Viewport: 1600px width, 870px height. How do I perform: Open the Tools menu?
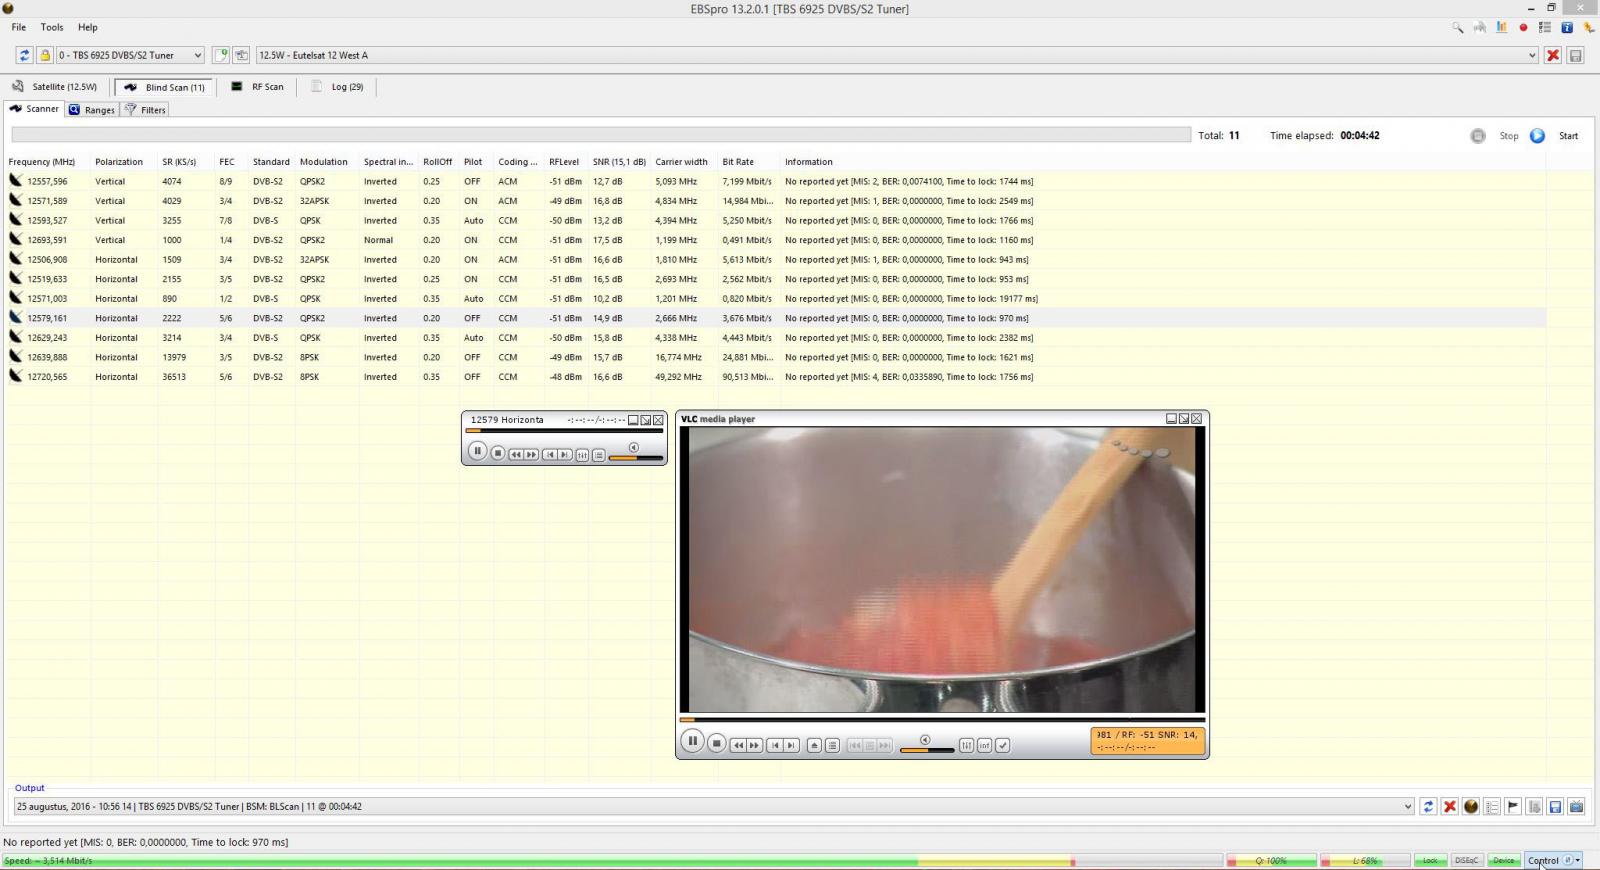[52, 27]
